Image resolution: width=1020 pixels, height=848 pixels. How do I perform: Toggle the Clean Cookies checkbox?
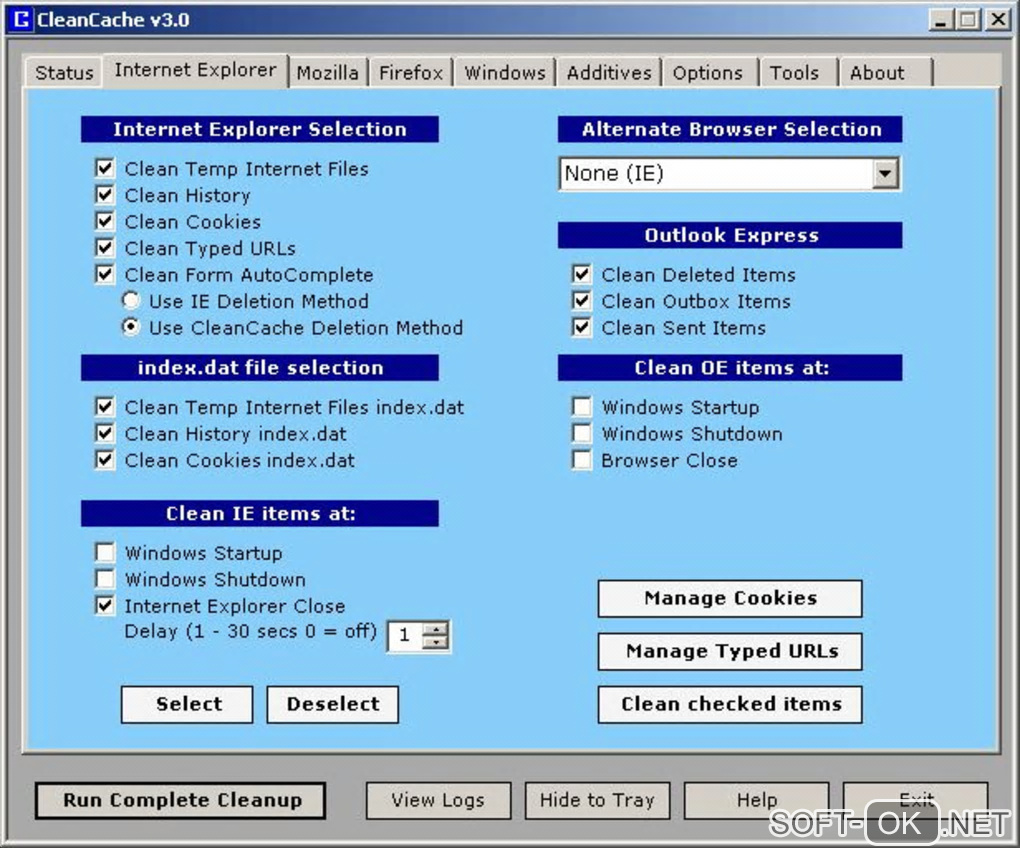coord(105,221)
